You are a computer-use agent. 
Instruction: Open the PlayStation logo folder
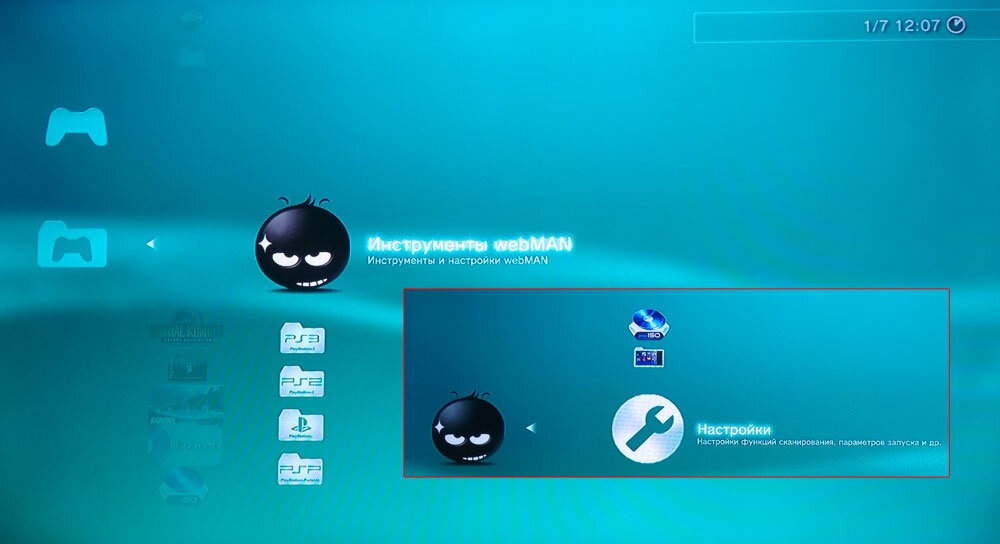pos(301,425)
